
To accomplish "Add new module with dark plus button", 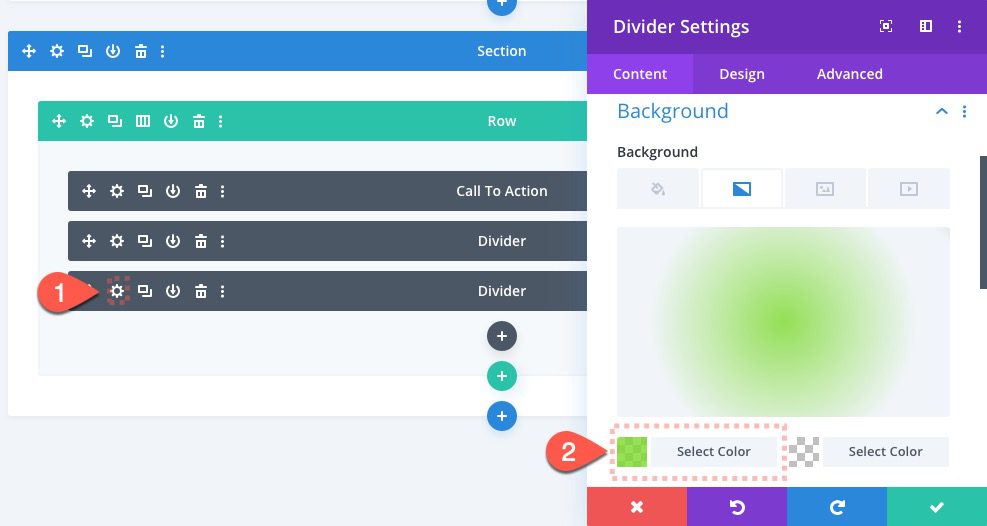I will (x=502, y=336).
